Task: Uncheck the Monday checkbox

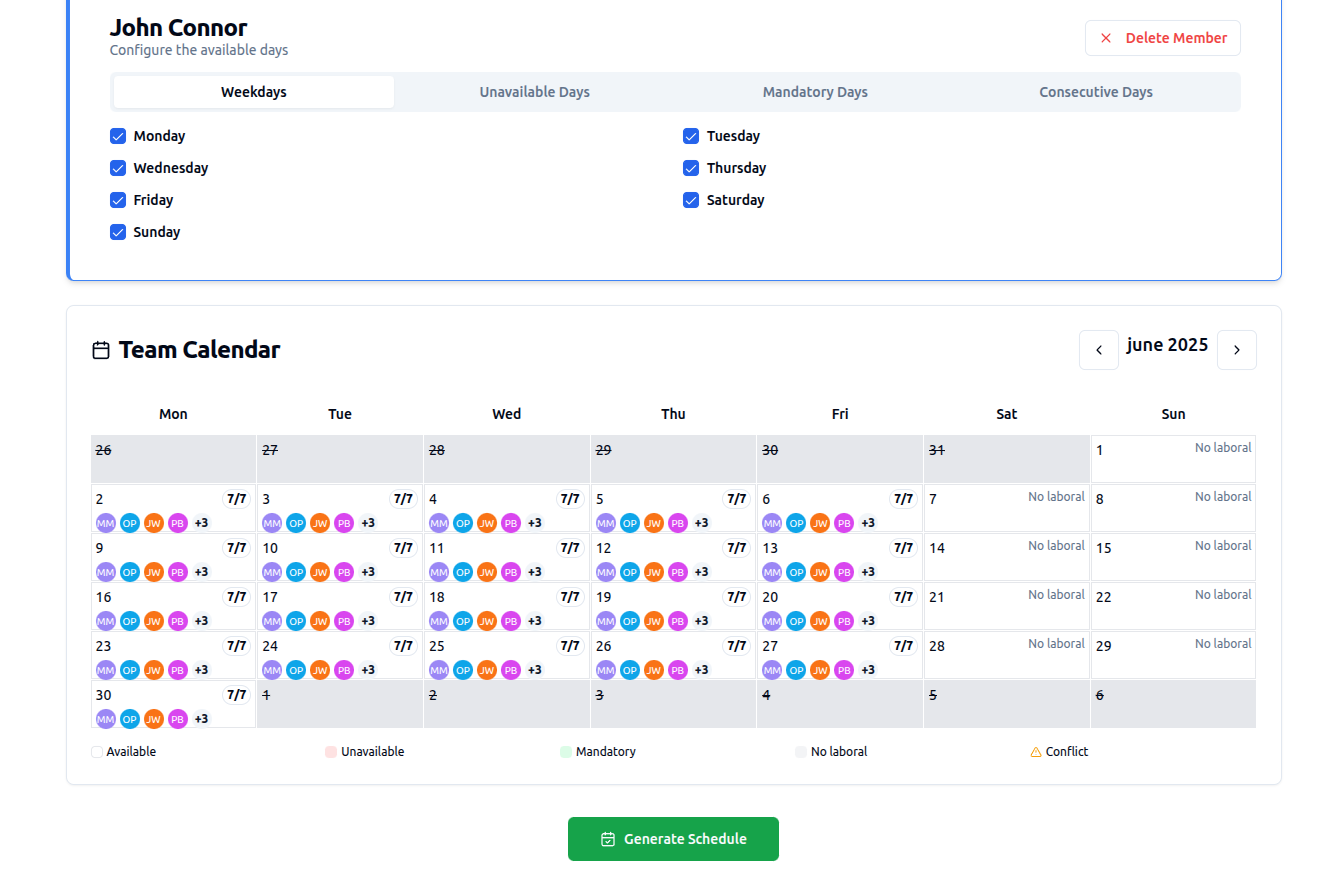Action: [x=118, y=136]
